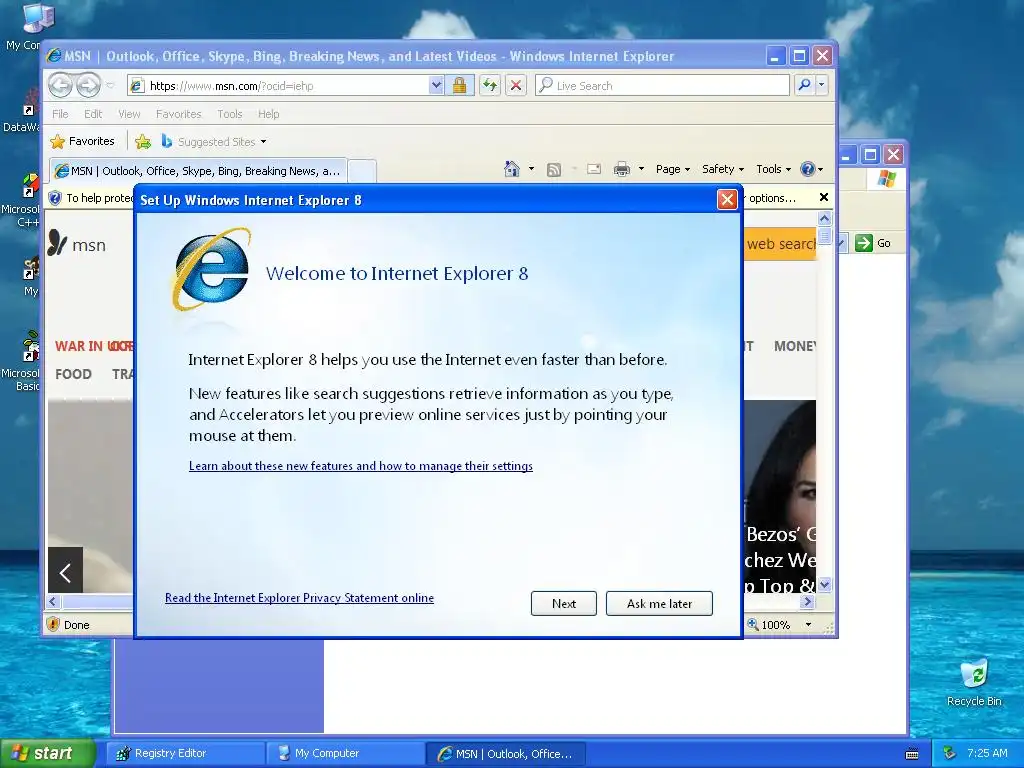1024x768 pixels.
Task: Click the msn butterfly logo
Action: (57, 243)
